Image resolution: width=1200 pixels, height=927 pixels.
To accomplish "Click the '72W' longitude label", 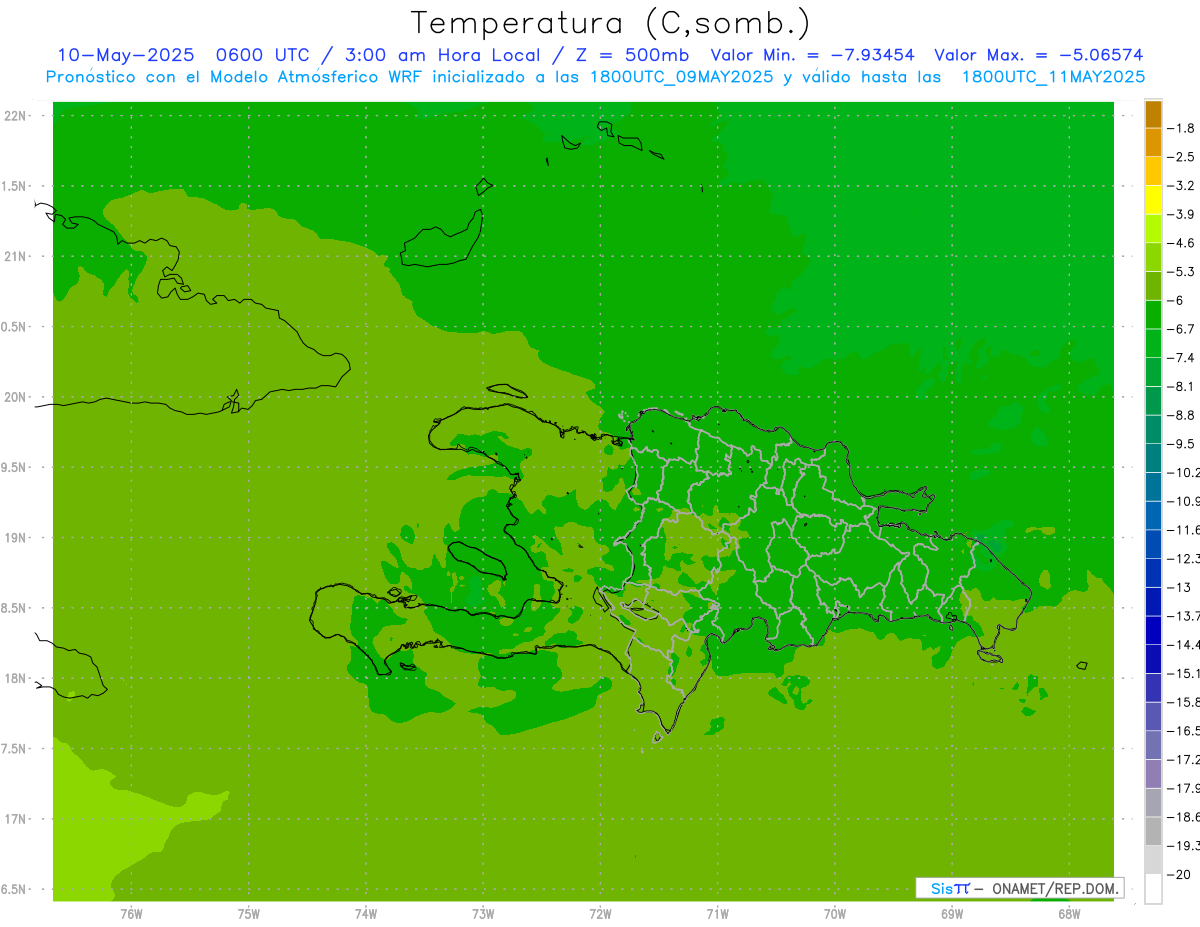I will tap(600, 913).
